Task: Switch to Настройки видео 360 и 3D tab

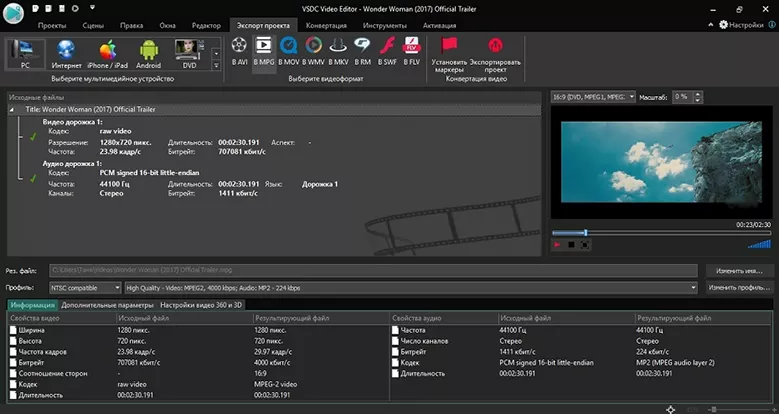Action: click(x=201, y=305)
